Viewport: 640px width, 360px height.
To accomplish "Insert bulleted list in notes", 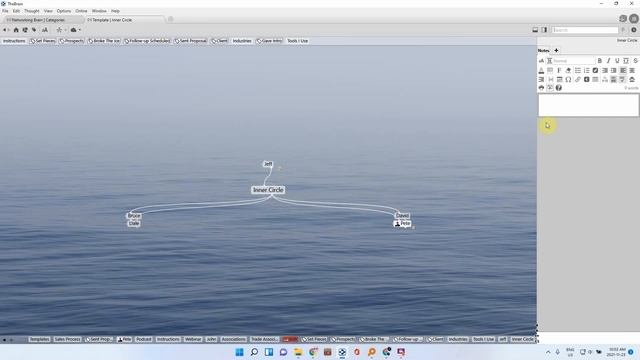I will point(578,71).
